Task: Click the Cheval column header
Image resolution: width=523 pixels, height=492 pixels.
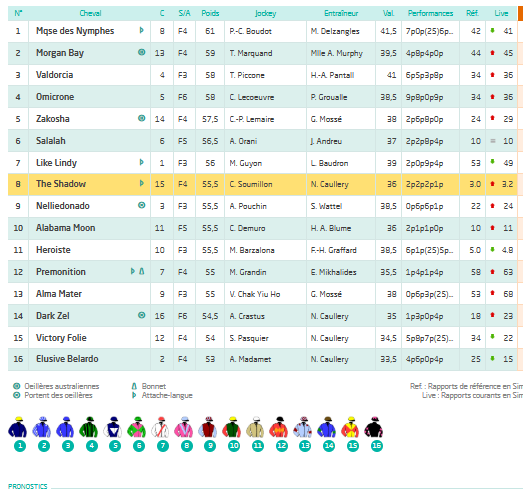Action: 90,13
